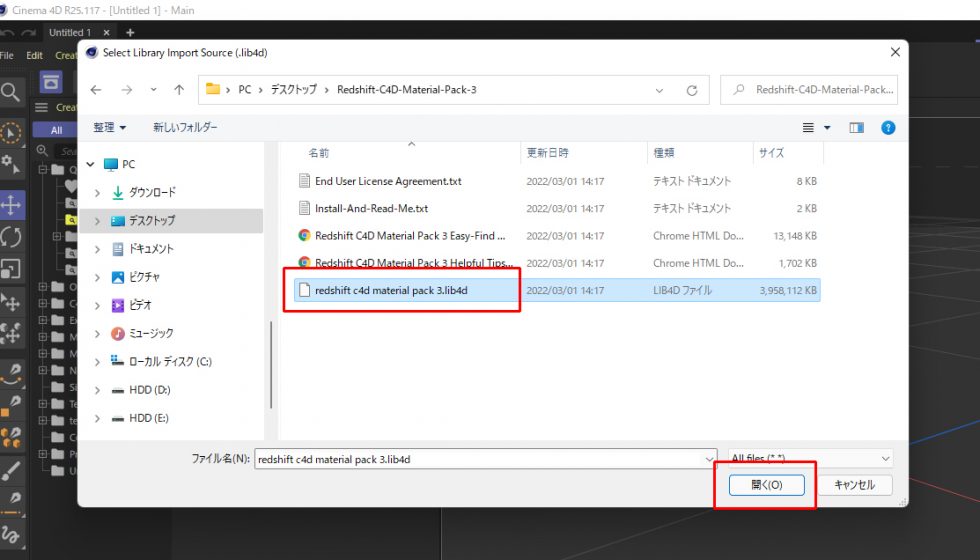The width and height of the screenshot is (980, 560).
Task: Expand the HDD (E:) chevron
Action: pos(97,418)
